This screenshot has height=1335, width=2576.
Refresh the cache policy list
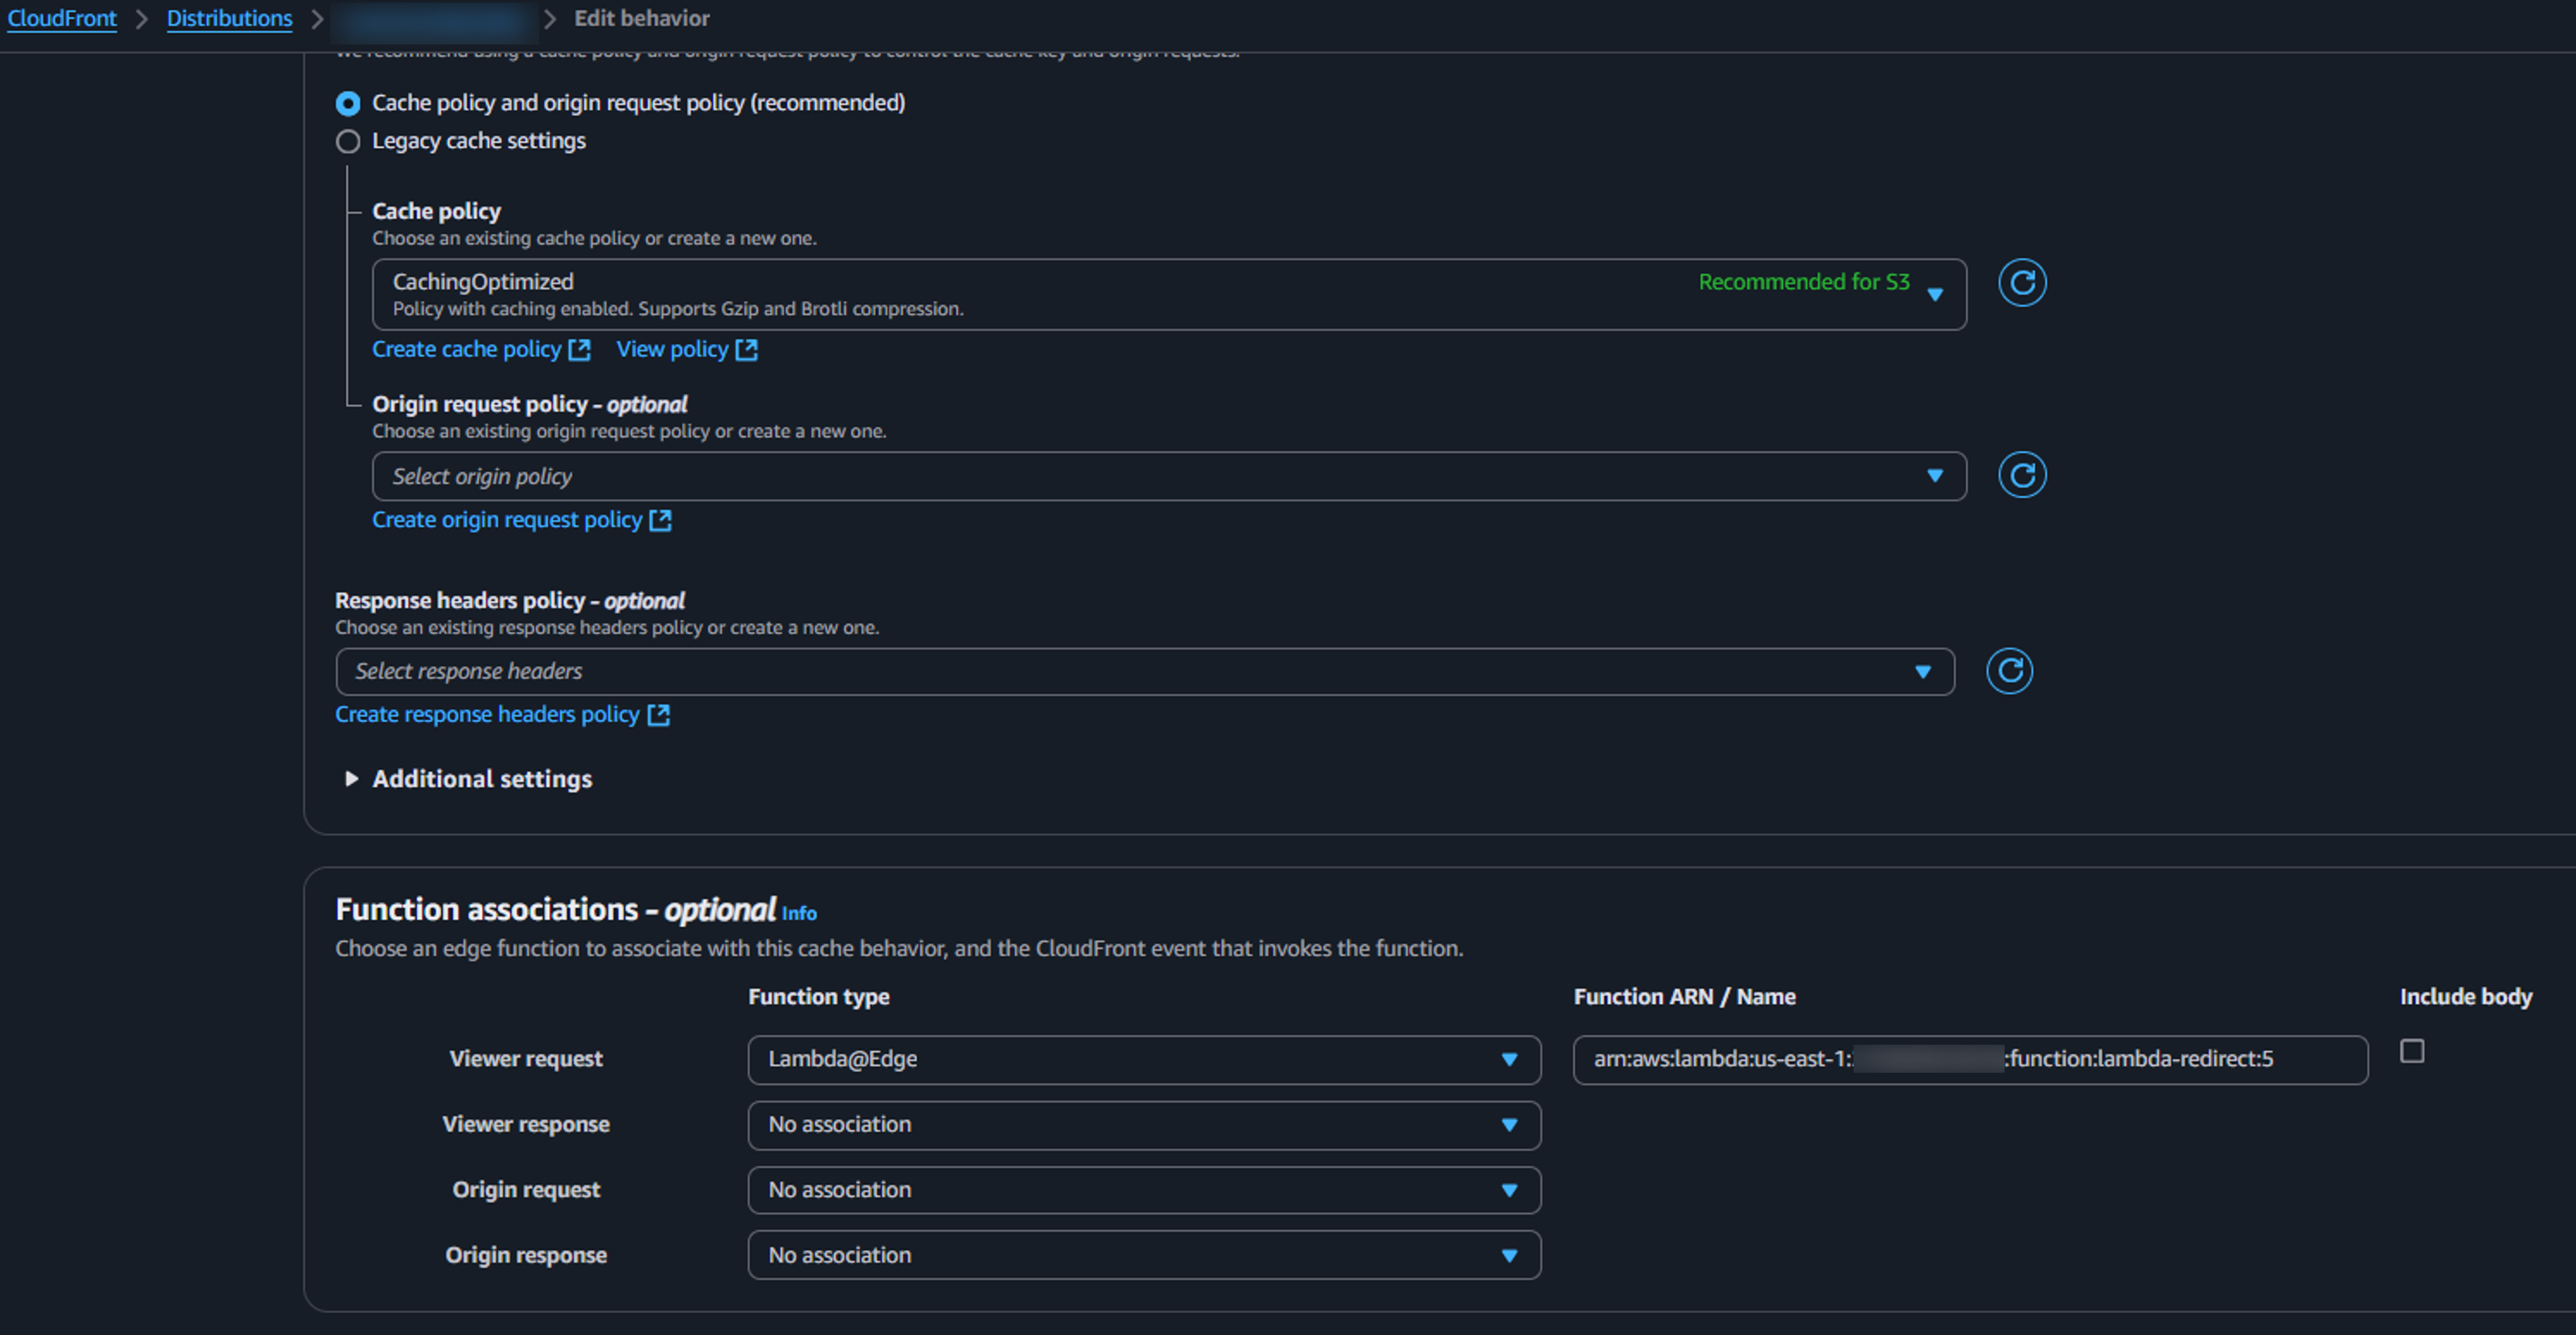tap(2021, 283)
